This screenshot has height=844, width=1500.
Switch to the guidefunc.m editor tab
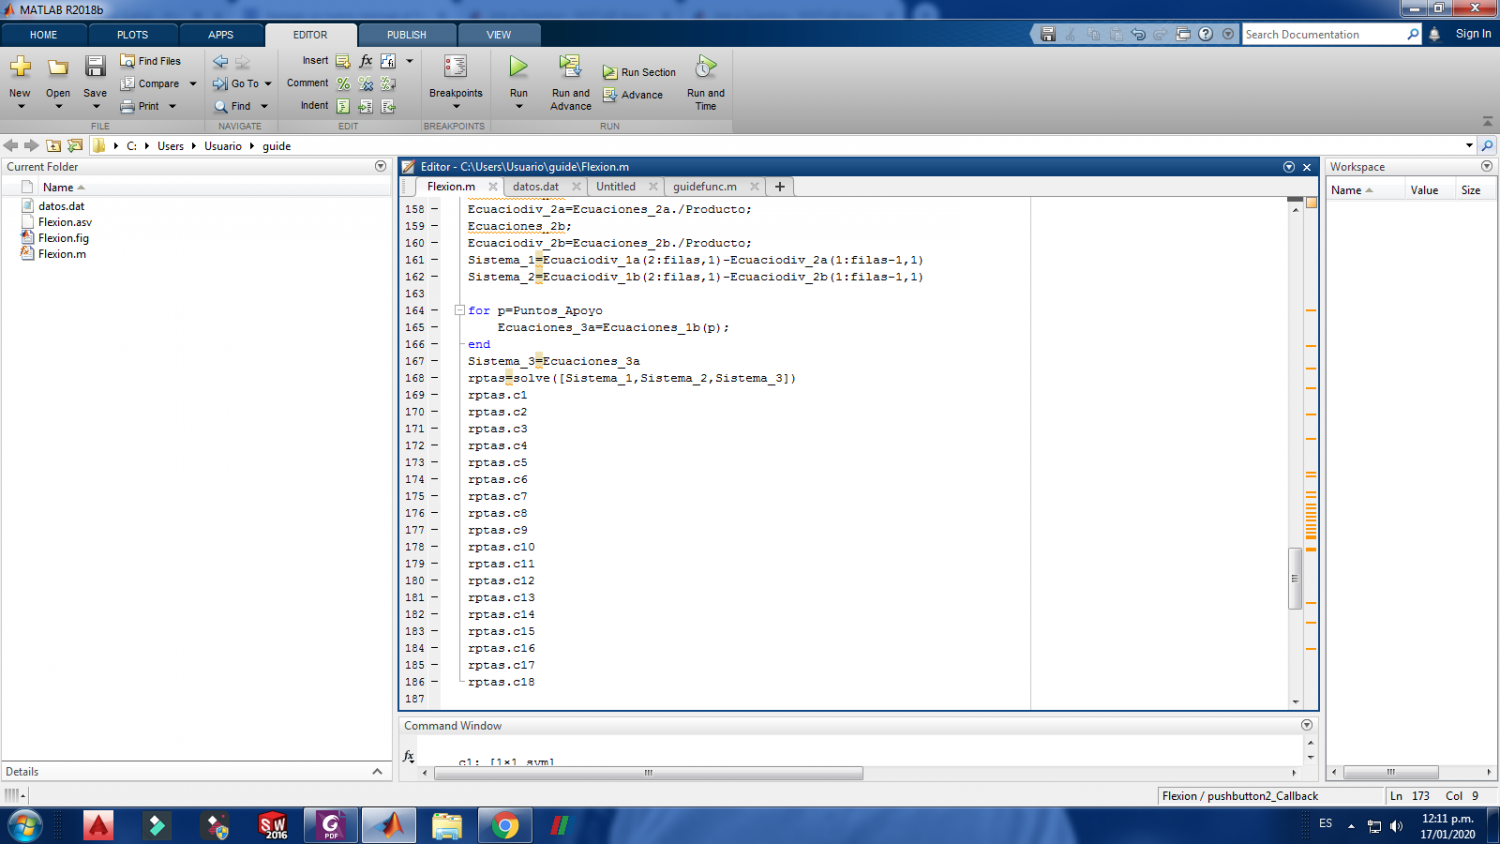click(705, 187)
